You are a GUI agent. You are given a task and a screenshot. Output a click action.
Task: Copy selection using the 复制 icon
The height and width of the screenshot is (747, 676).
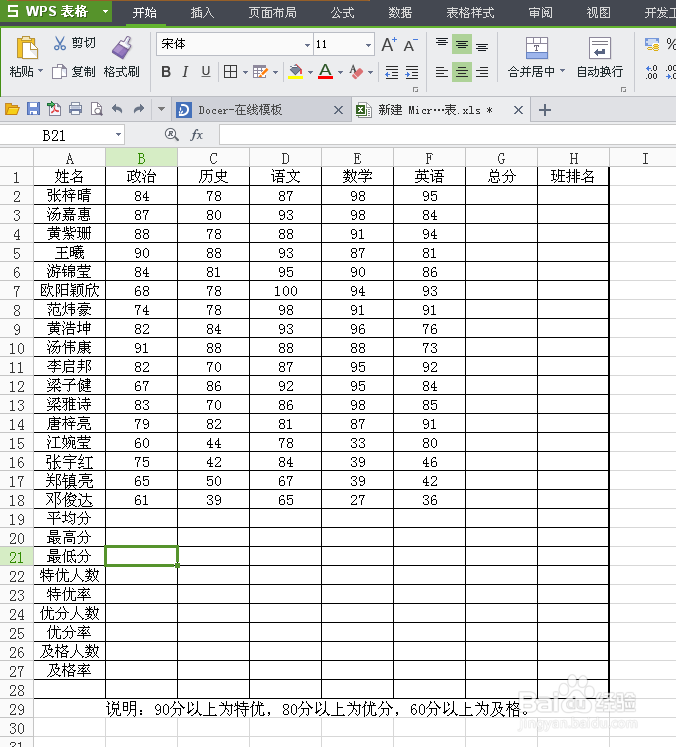[x=60, y=72]
